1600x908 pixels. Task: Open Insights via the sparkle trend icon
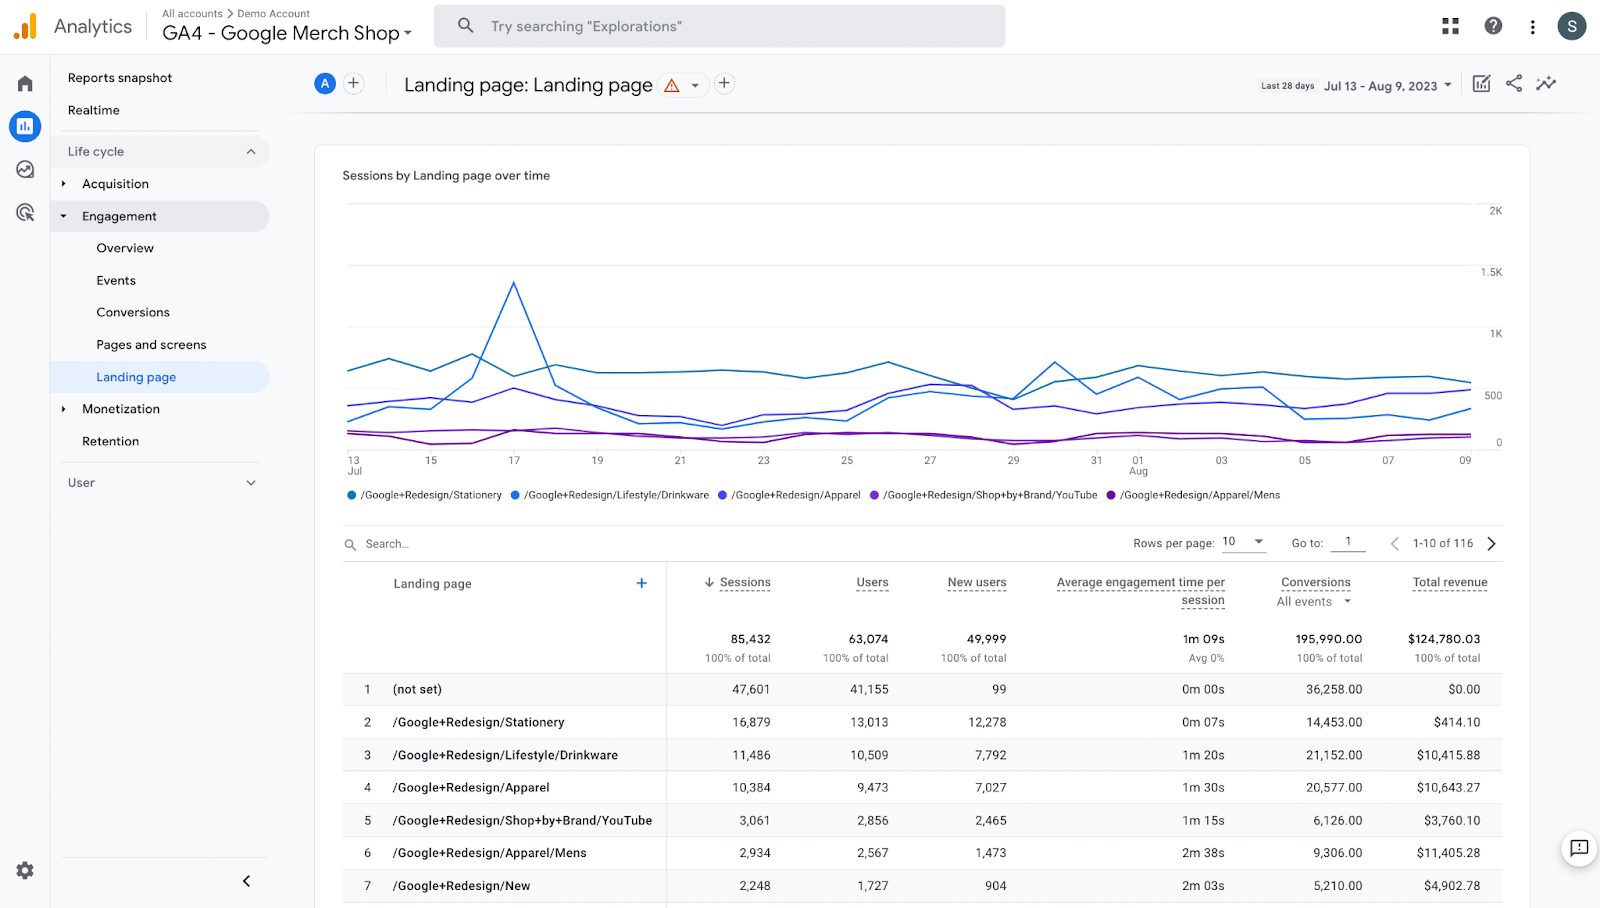click(x=1546, y=84)
